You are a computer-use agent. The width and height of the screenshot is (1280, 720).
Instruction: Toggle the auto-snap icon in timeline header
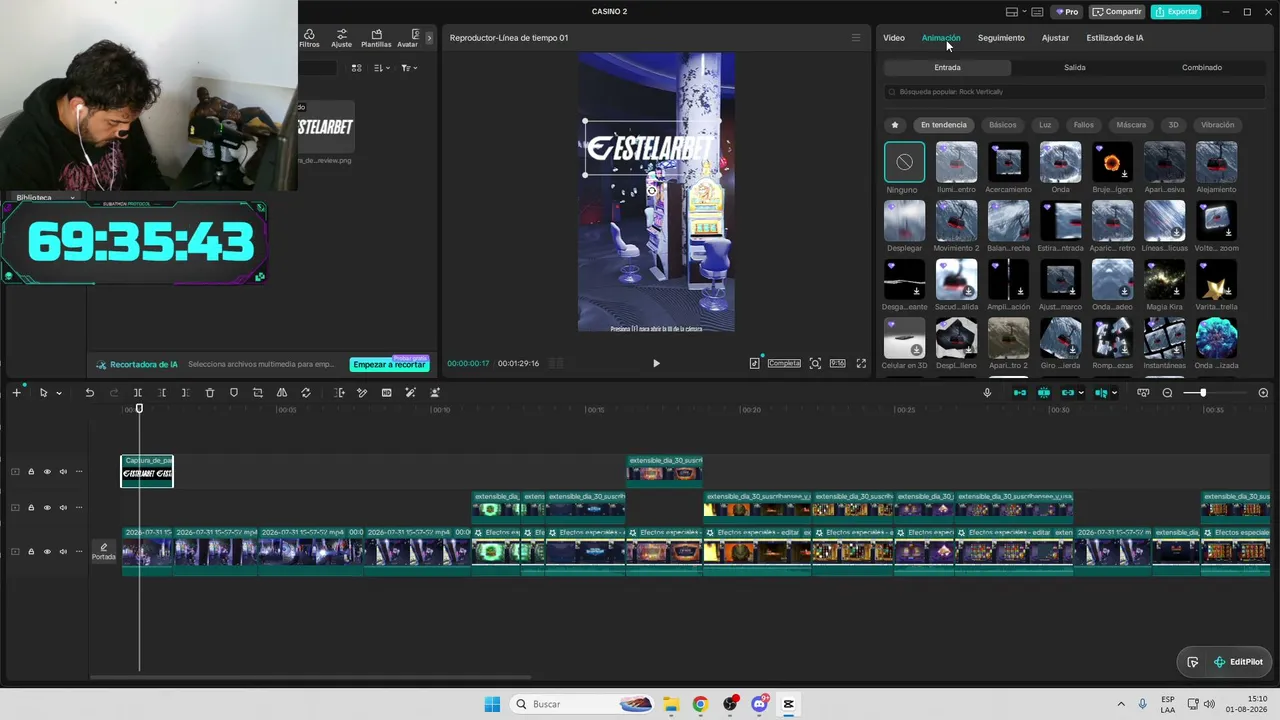pyautogui.click(x=1044, y=393)
